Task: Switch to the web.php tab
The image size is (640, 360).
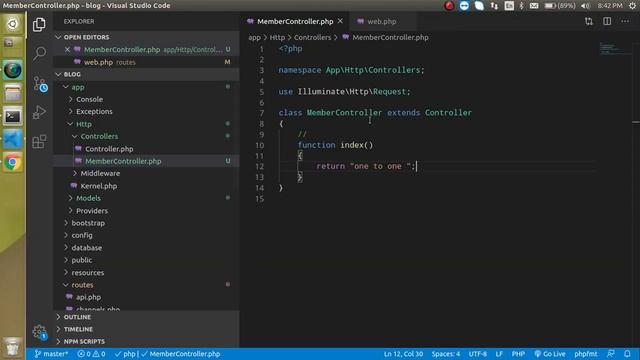Action: tap(382, 21)
